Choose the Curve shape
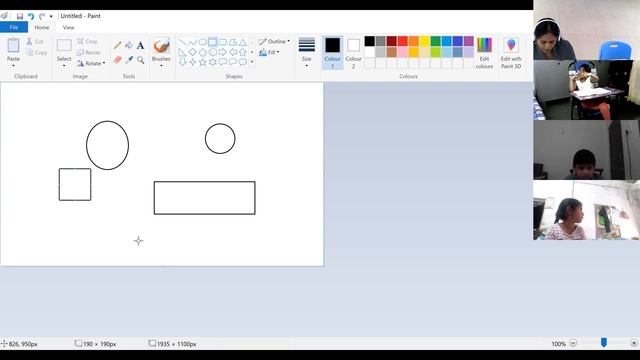Screen dimensions: 640x360 (193, 42)
